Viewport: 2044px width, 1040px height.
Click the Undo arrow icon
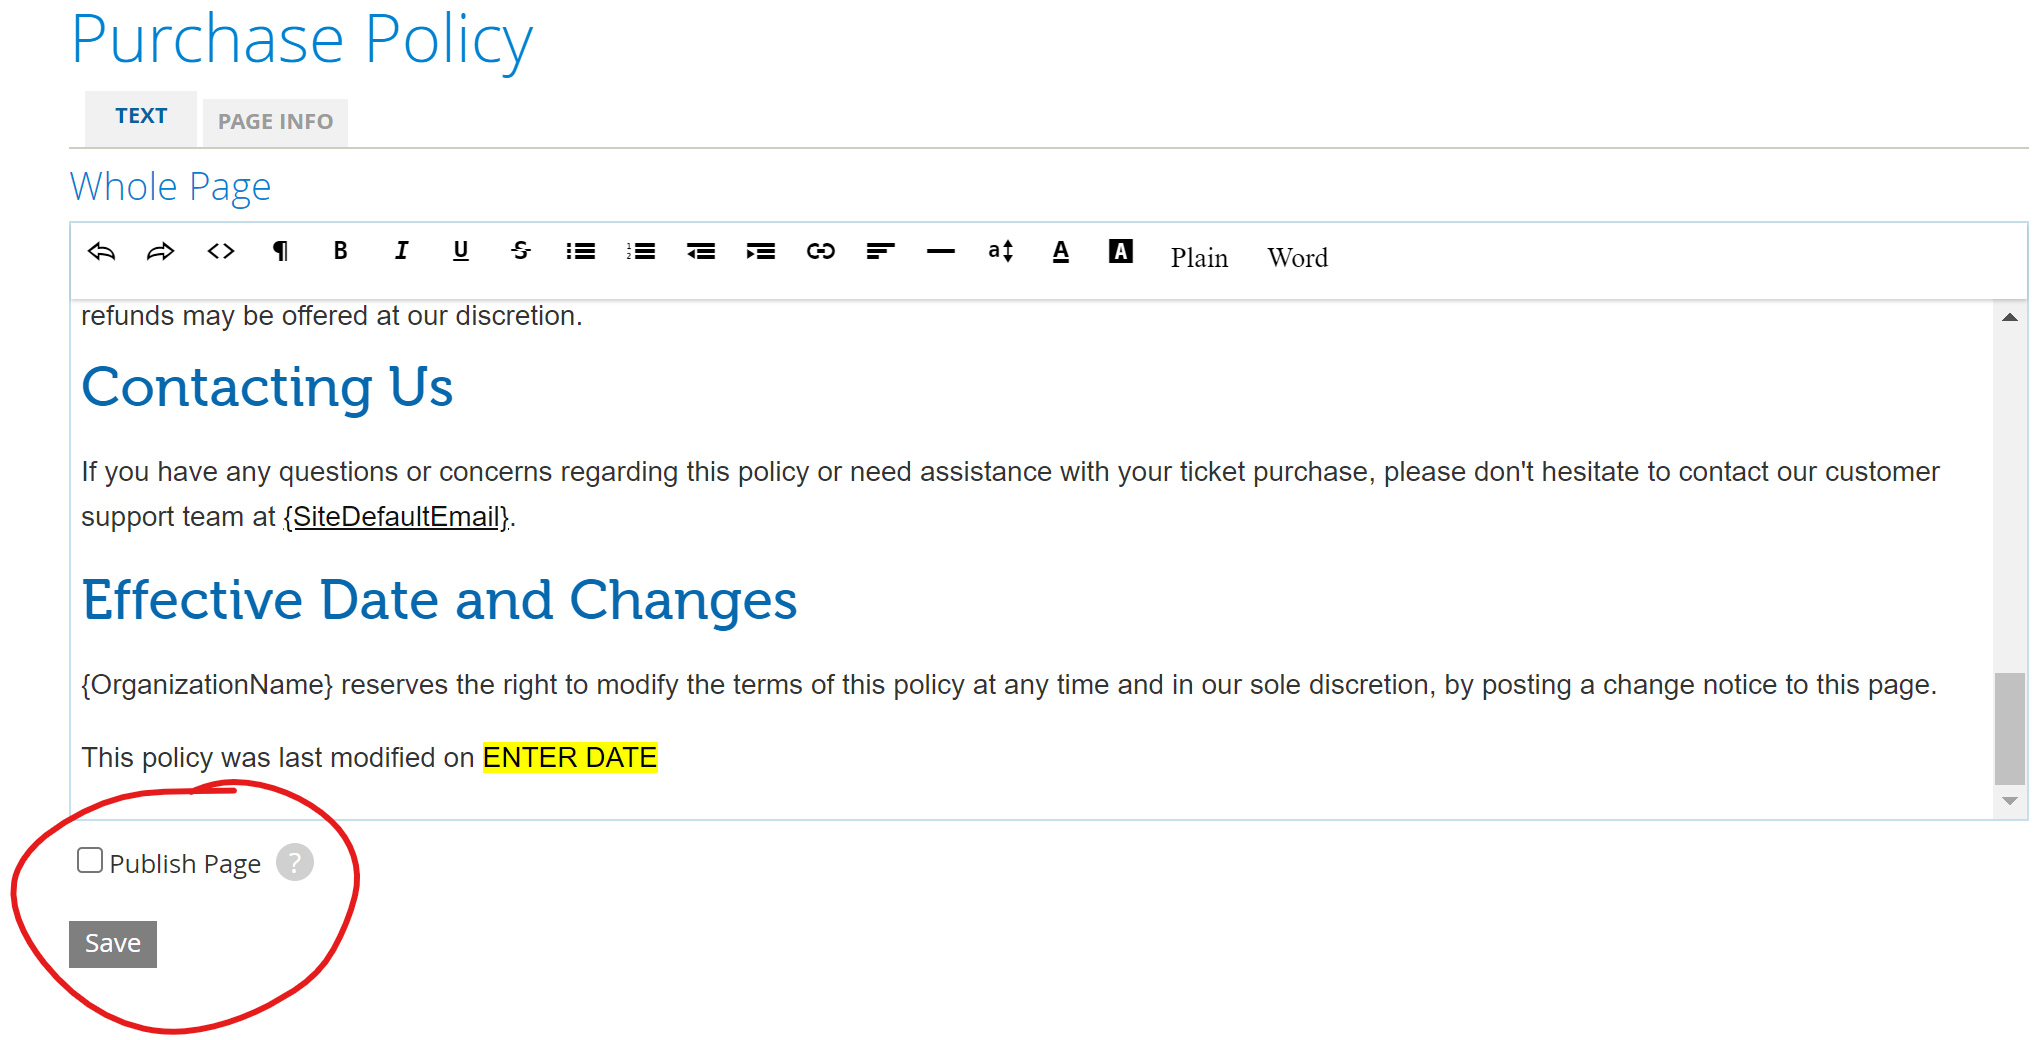pos(101,251)
